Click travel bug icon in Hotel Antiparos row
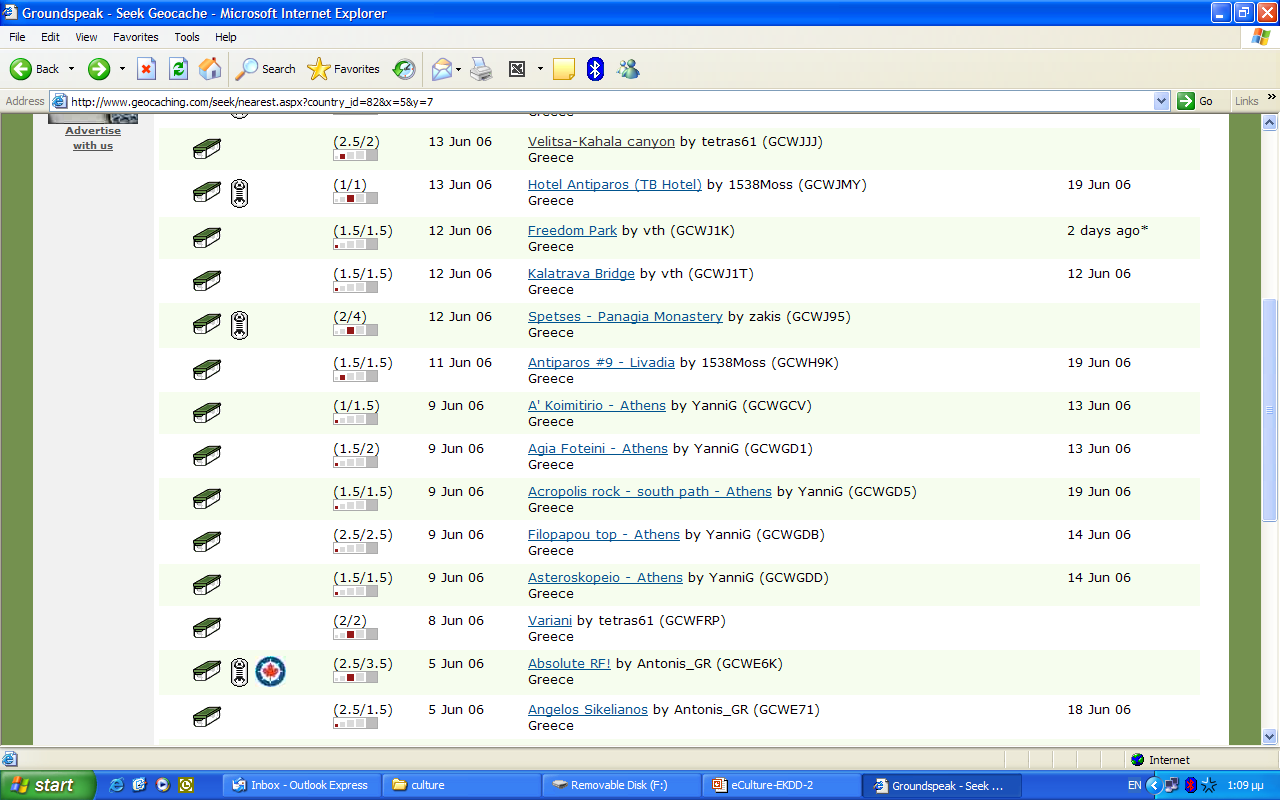 click(239, 193)
